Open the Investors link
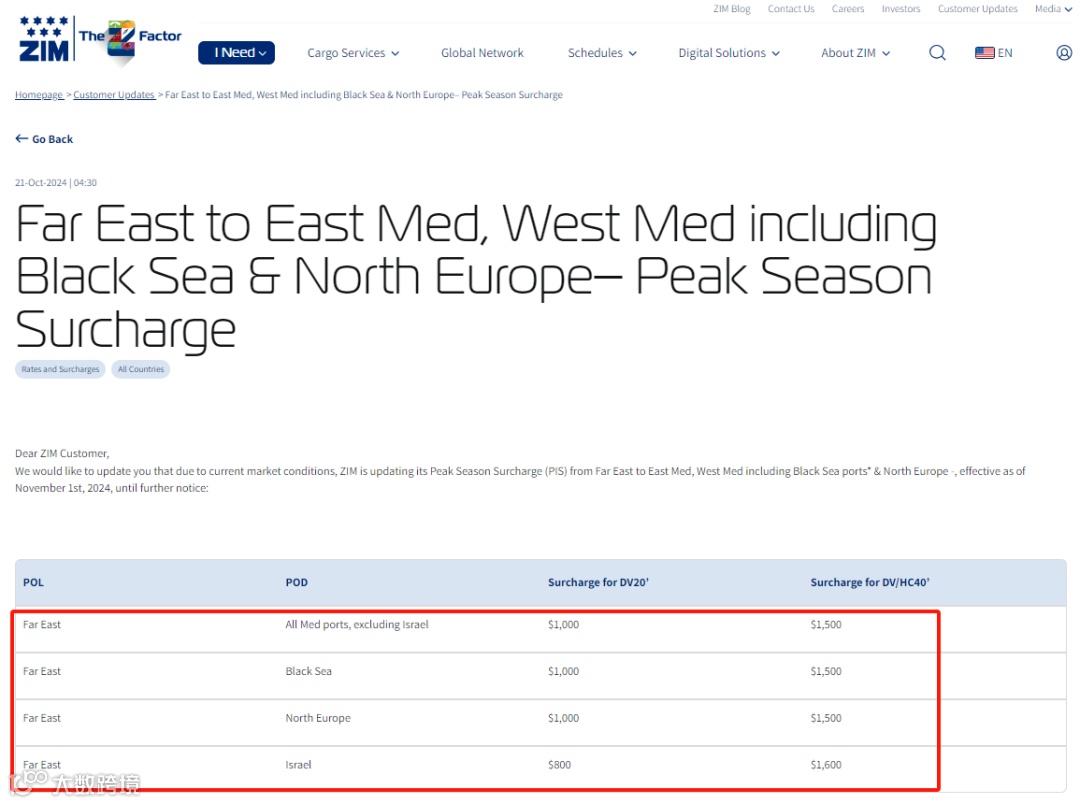Screen dimensions: 1080x804 [x=901, y=9]
